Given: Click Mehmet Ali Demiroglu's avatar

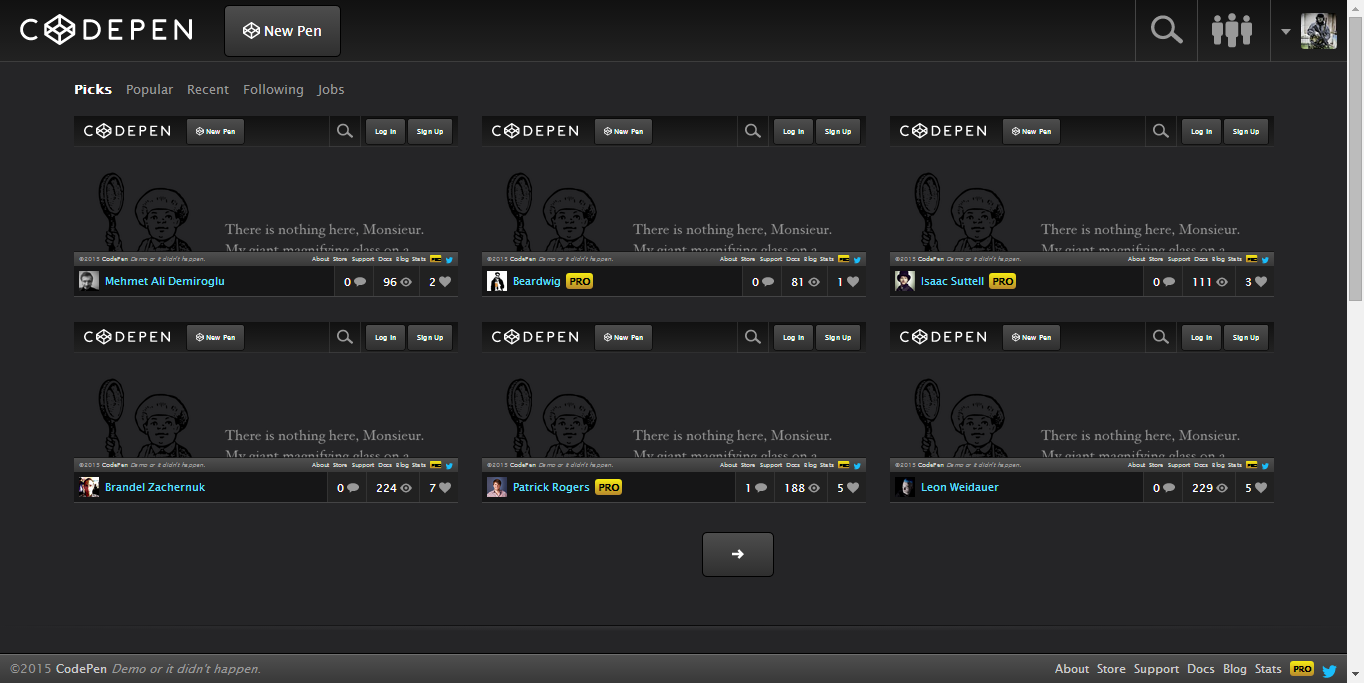Looking at the screenshot, I should [x=89, y=281].
